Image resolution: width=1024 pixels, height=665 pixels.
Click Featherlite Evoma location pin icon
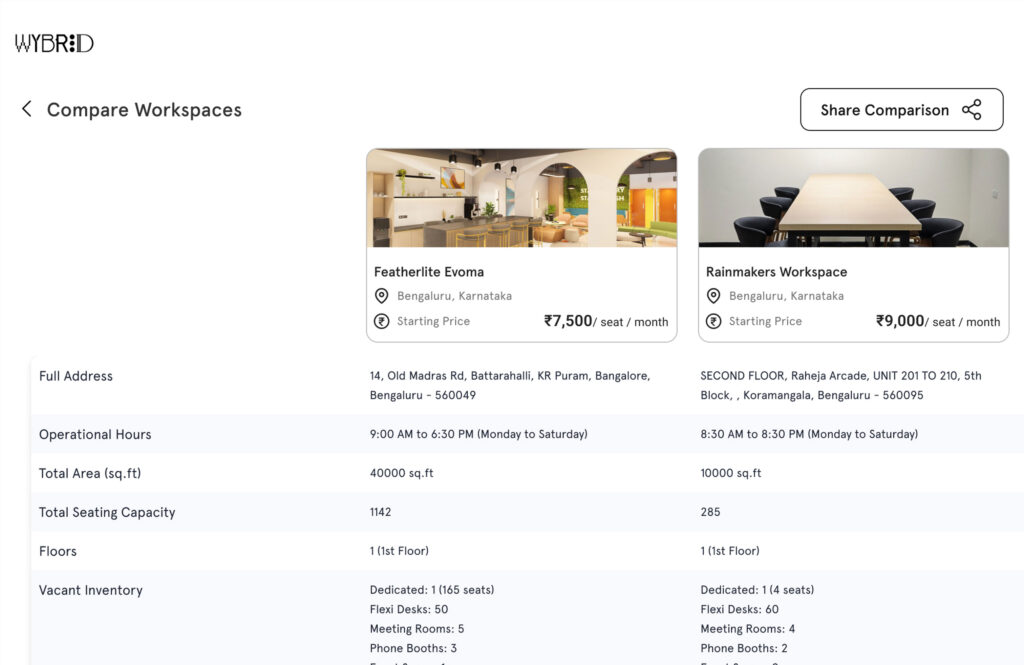(381, 296)
